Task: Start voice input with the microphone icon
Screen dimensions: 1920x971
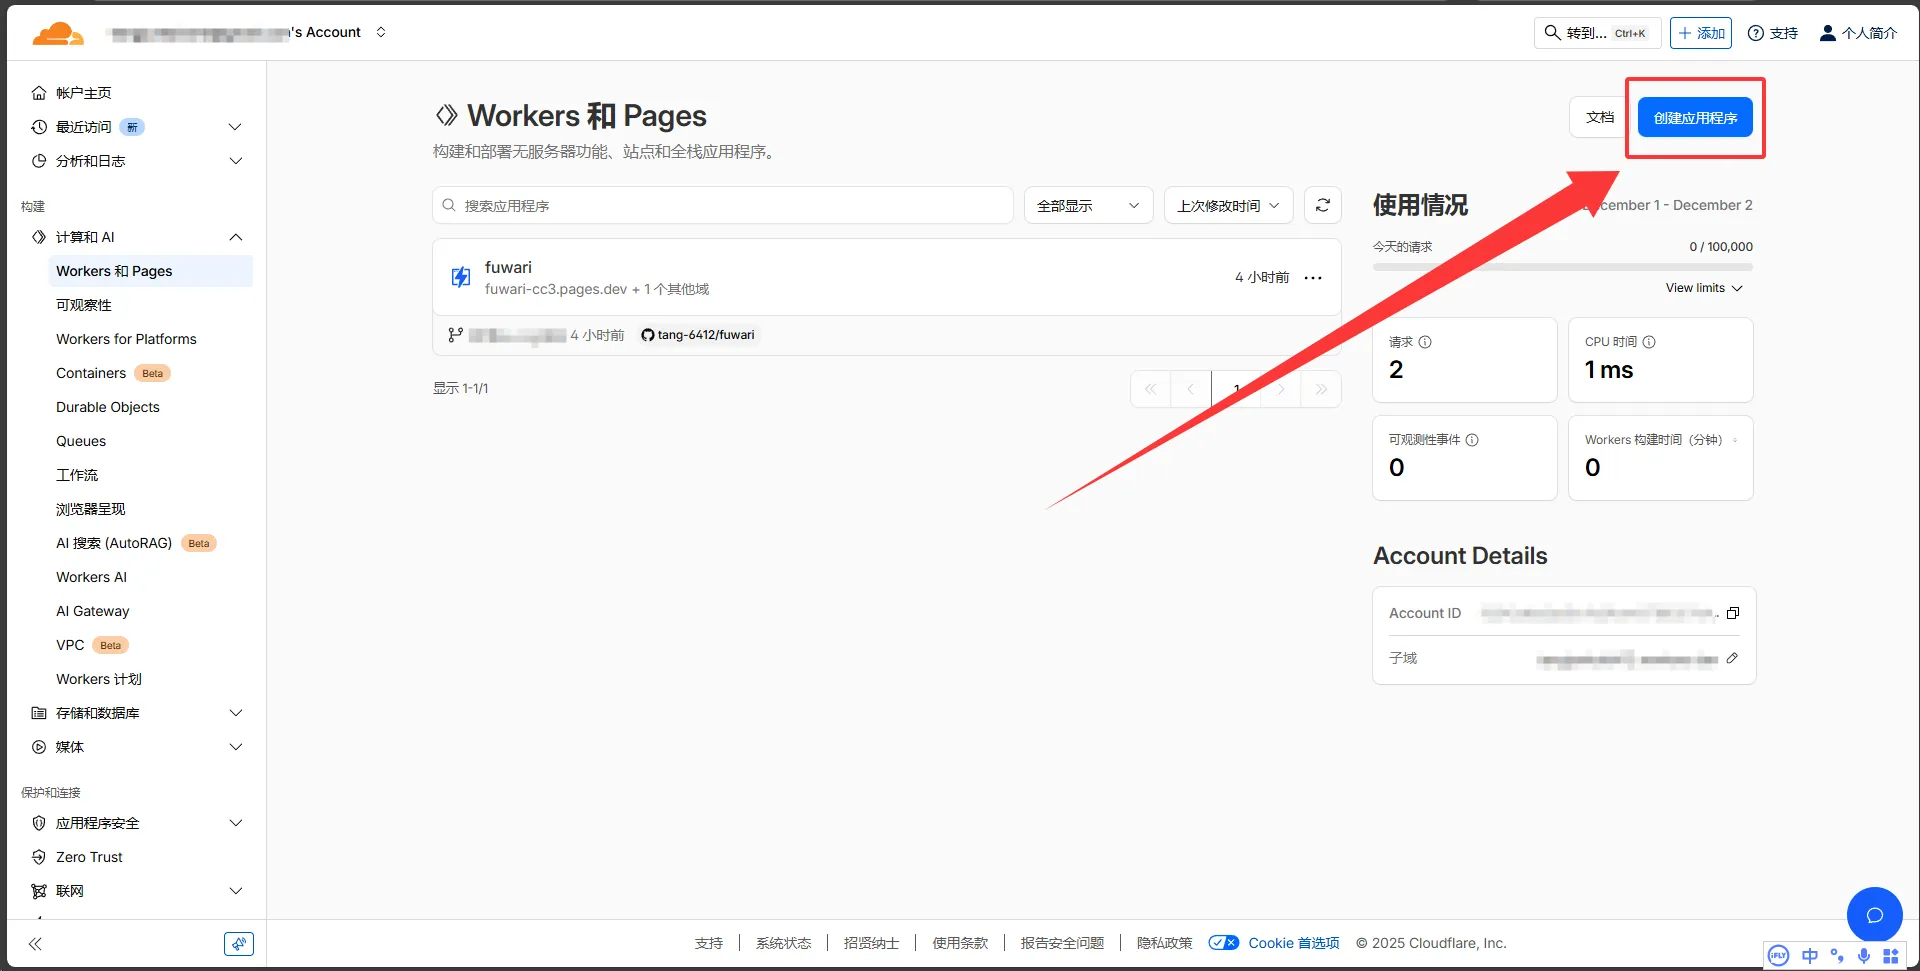Action: (1864, 955)
